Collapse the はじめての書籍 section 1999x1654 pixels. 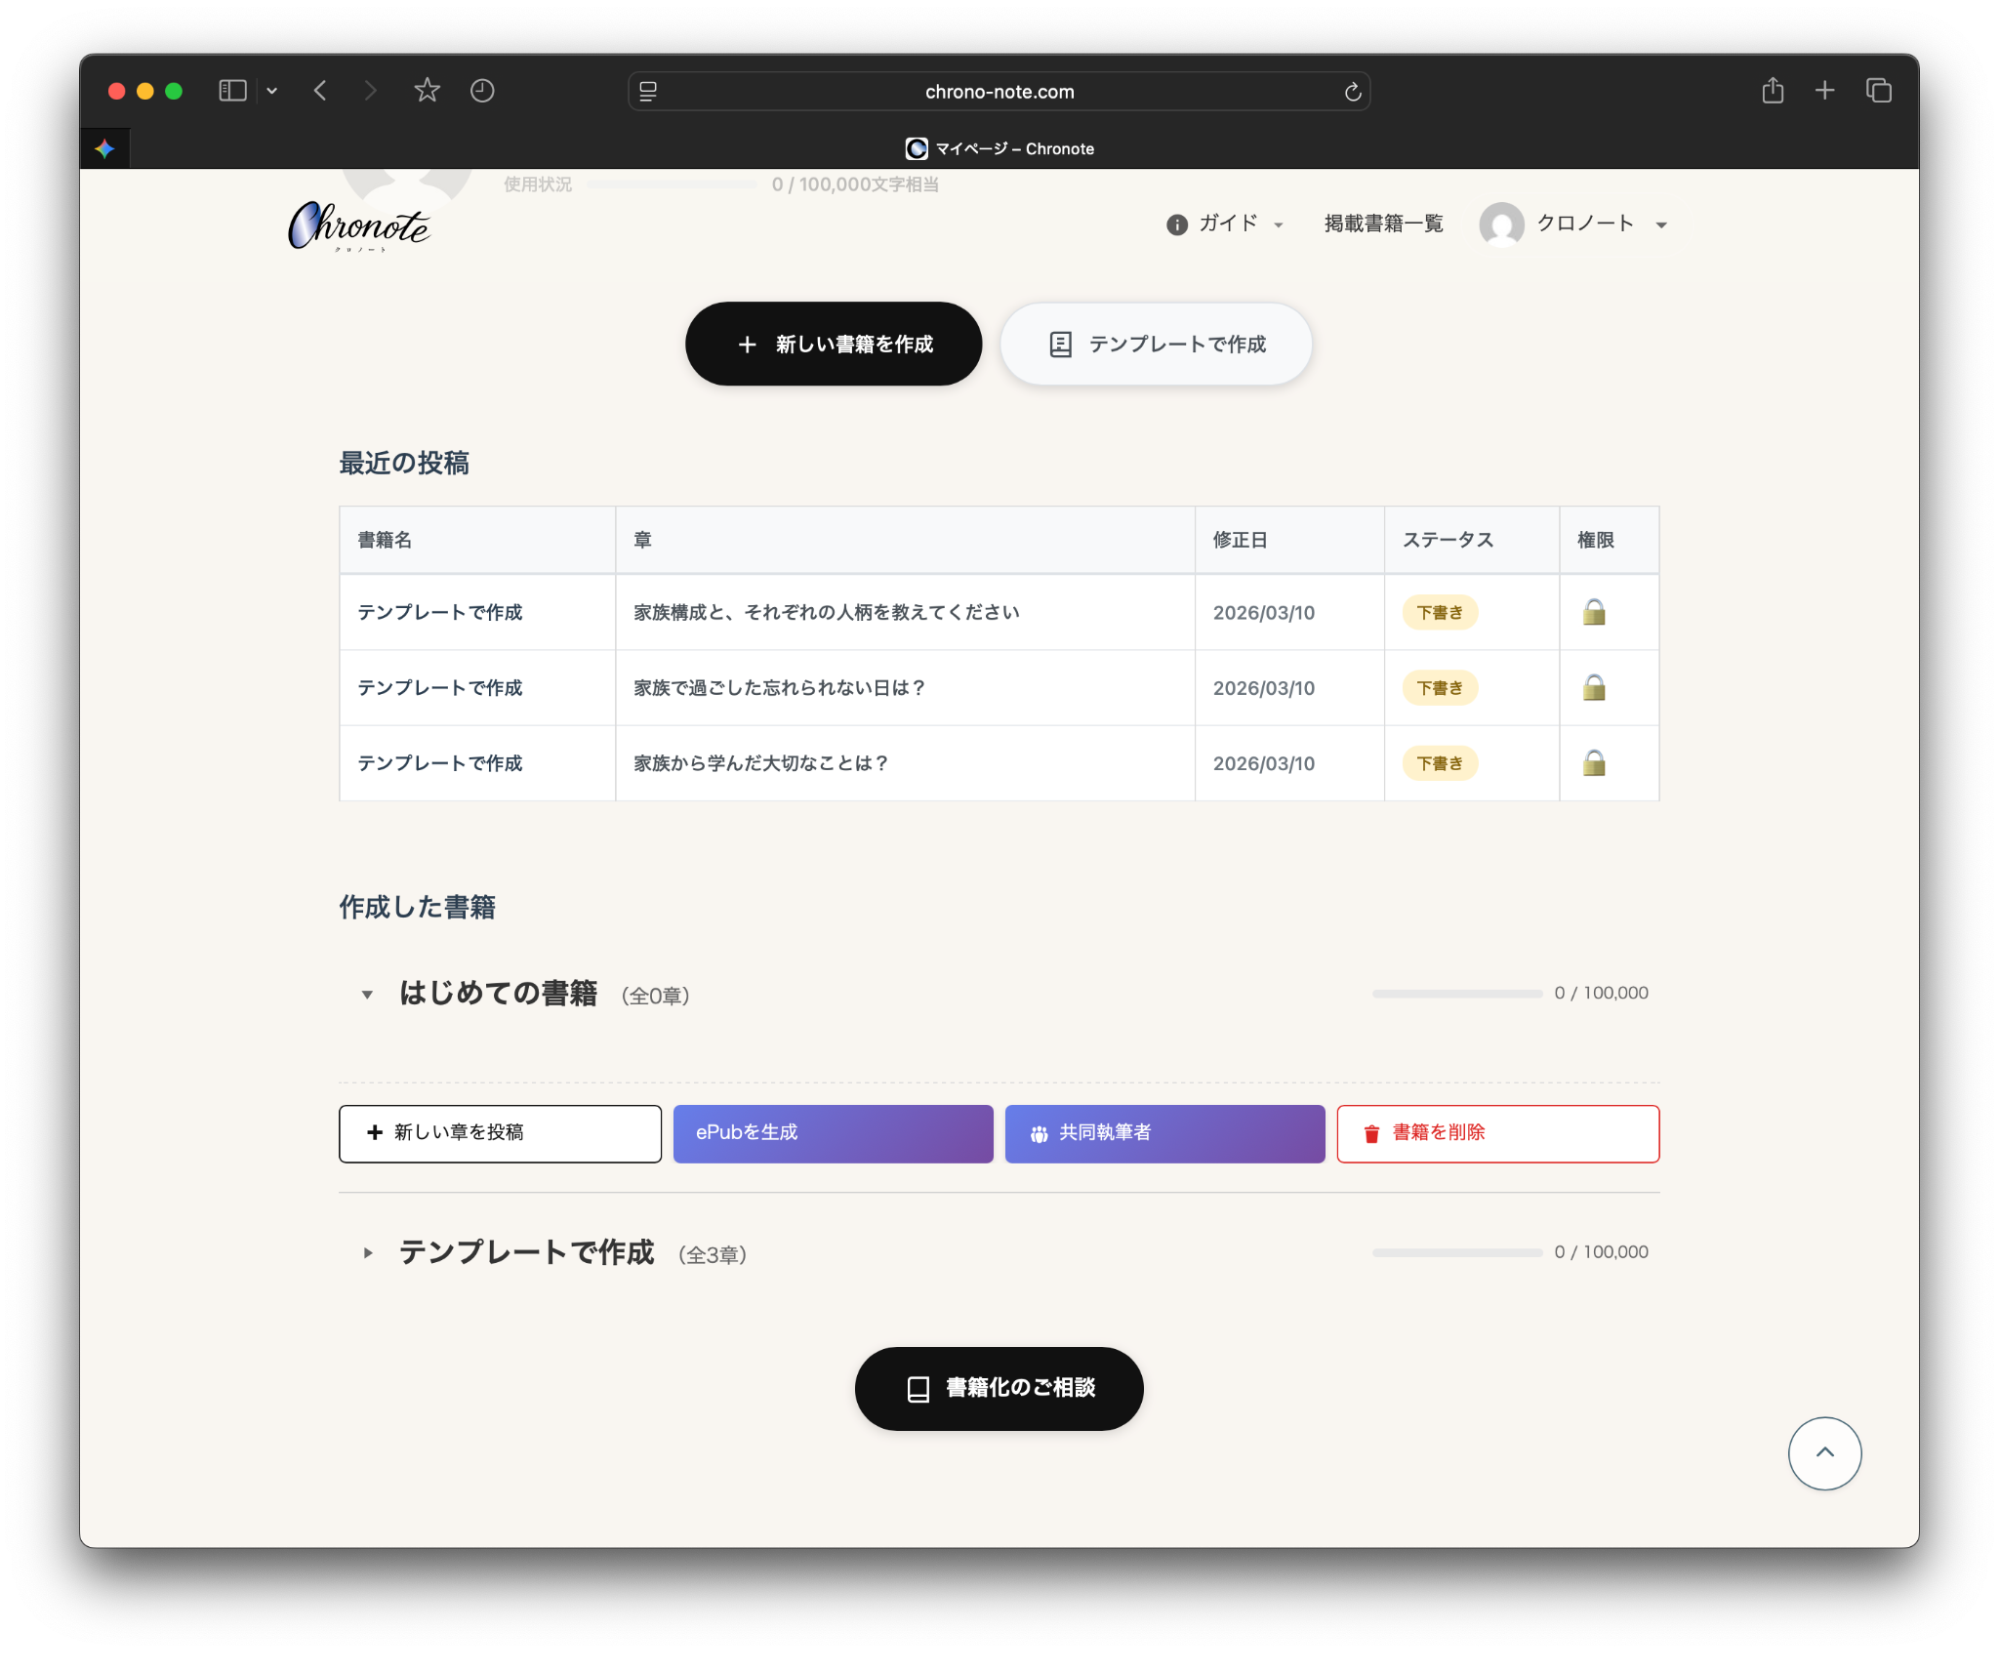366,995
